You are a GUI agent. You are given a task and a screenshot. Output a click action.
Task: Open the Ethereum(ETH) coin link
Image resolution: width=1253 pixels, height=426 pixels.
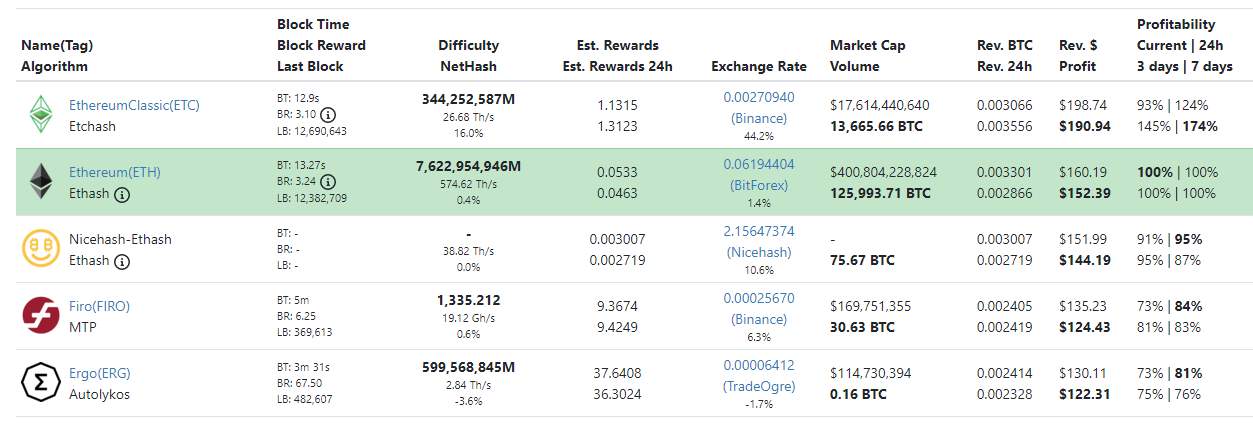[x=114, y=172]
